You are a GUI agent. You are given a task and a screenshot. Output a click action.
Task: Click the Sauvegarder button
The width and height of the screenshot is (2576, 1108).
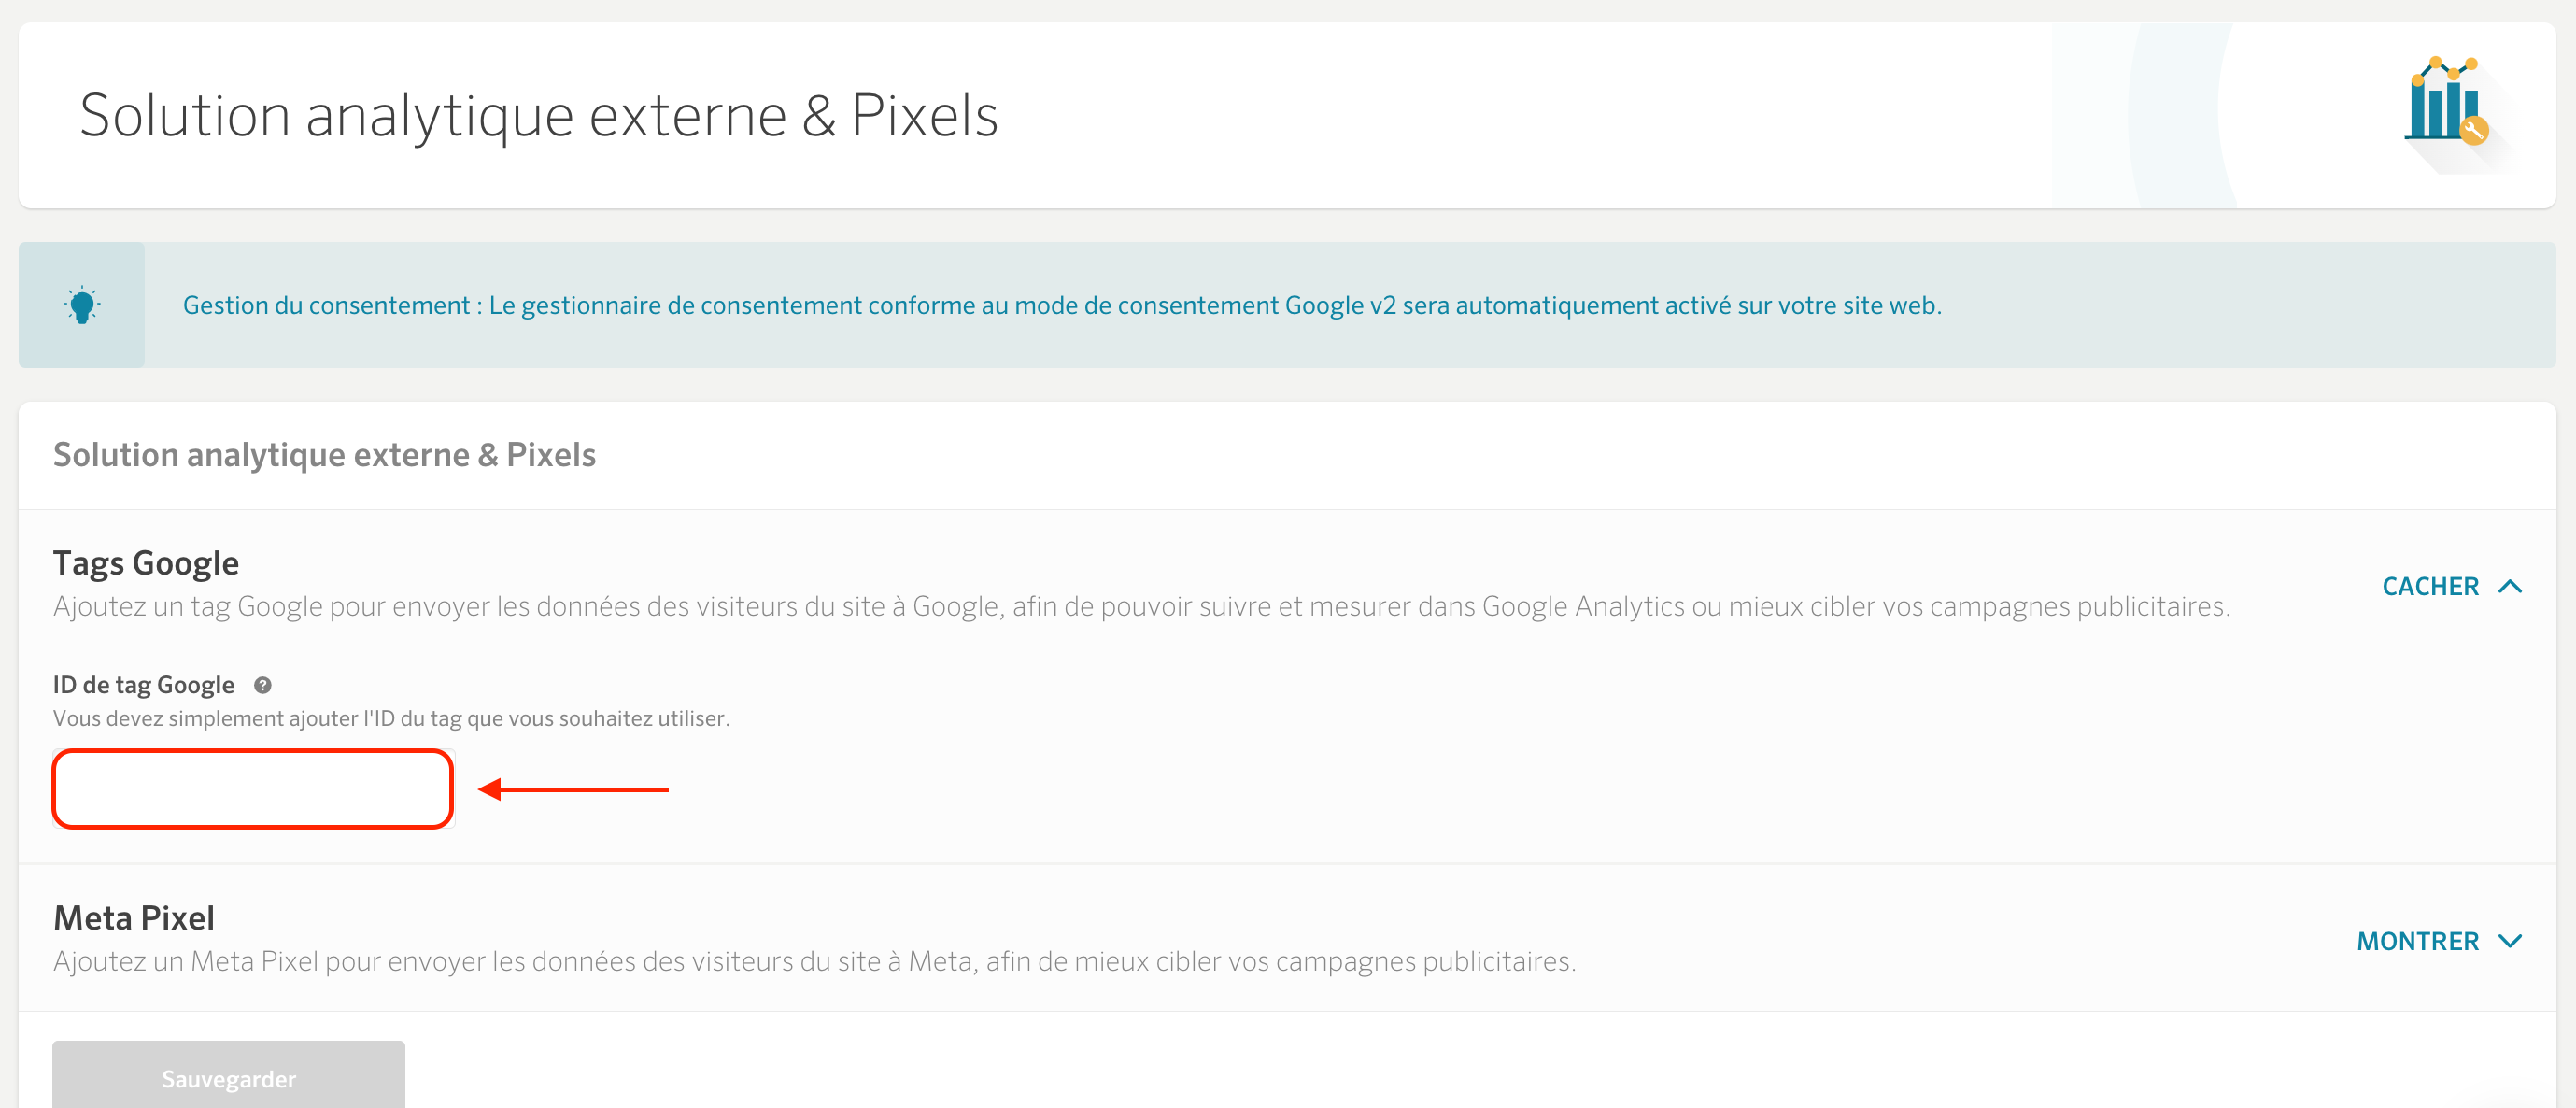pos(229,1076)
